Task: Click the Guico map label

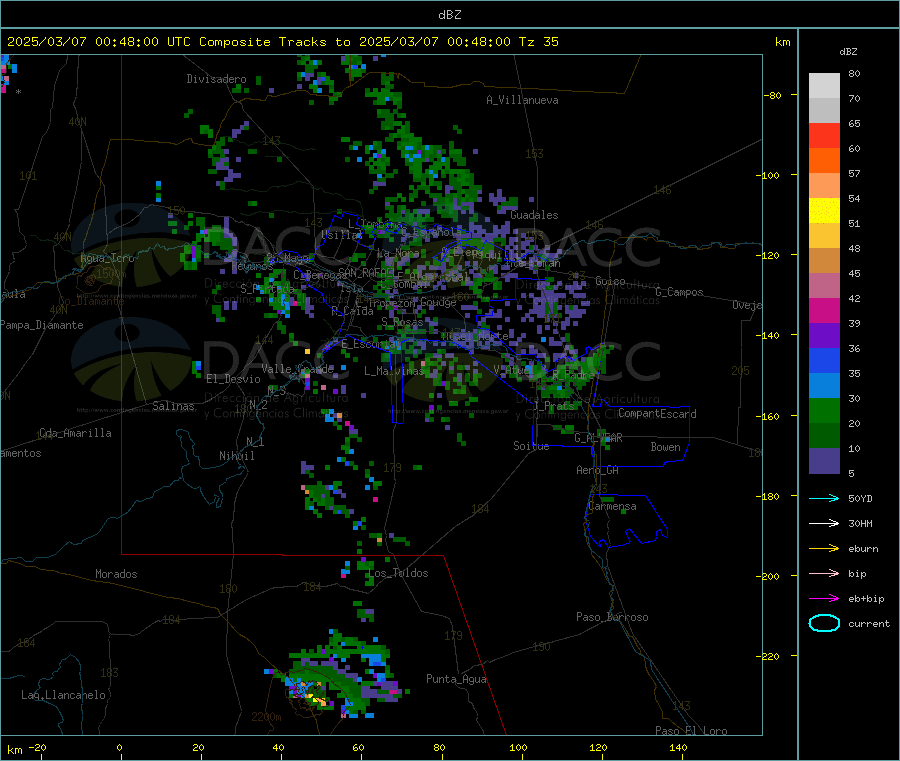Action: (x=610, y=281)
